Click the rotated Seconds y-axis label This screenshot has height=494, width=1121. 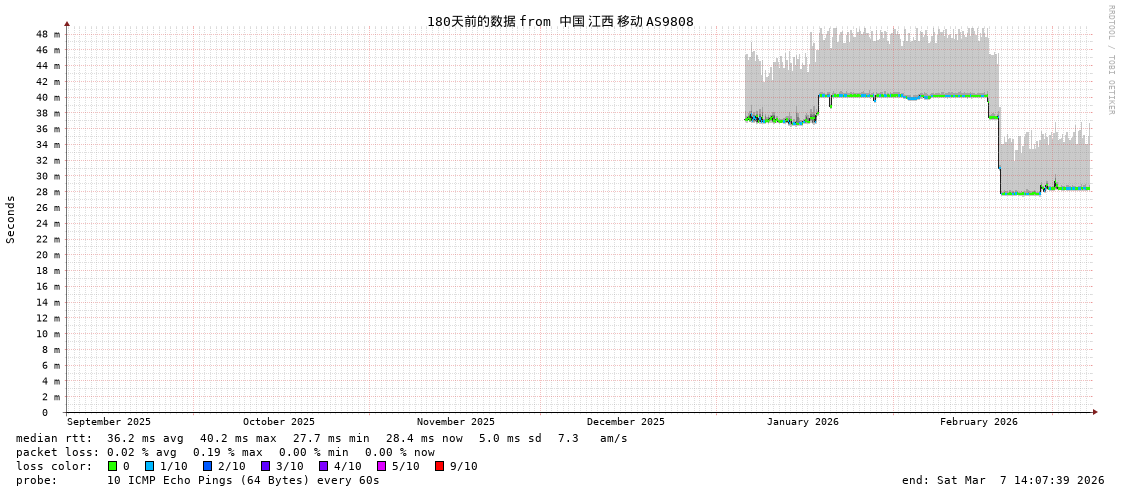[11, 219]
